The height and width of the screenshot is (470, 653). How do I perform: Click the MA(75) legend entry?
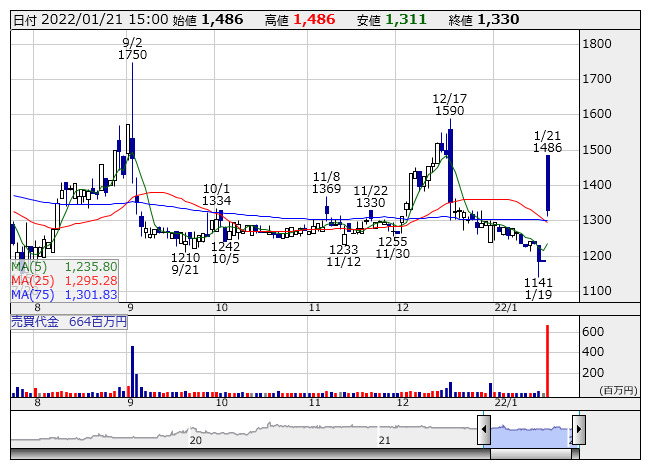pyautogui.click(x=64, y=294)
